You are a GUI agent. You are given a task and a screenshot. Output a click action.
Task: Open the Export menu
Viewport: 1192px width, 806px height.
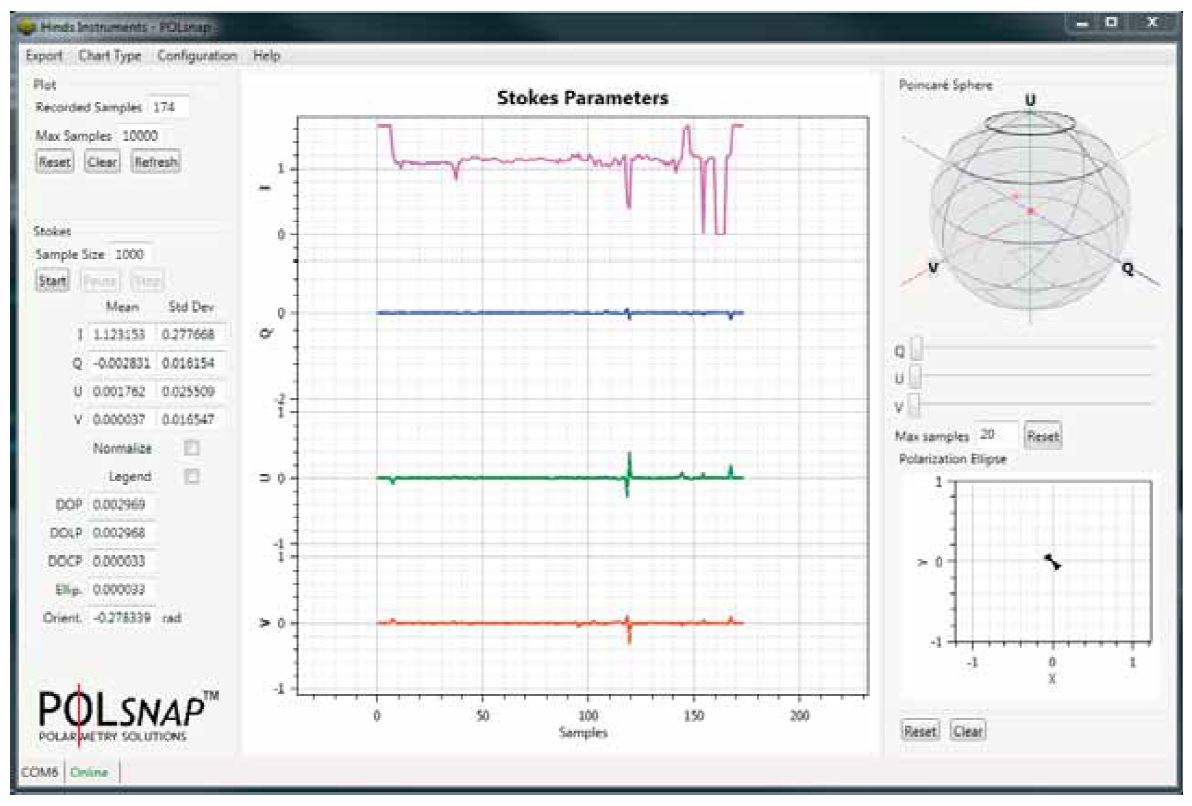click(44, 56)
